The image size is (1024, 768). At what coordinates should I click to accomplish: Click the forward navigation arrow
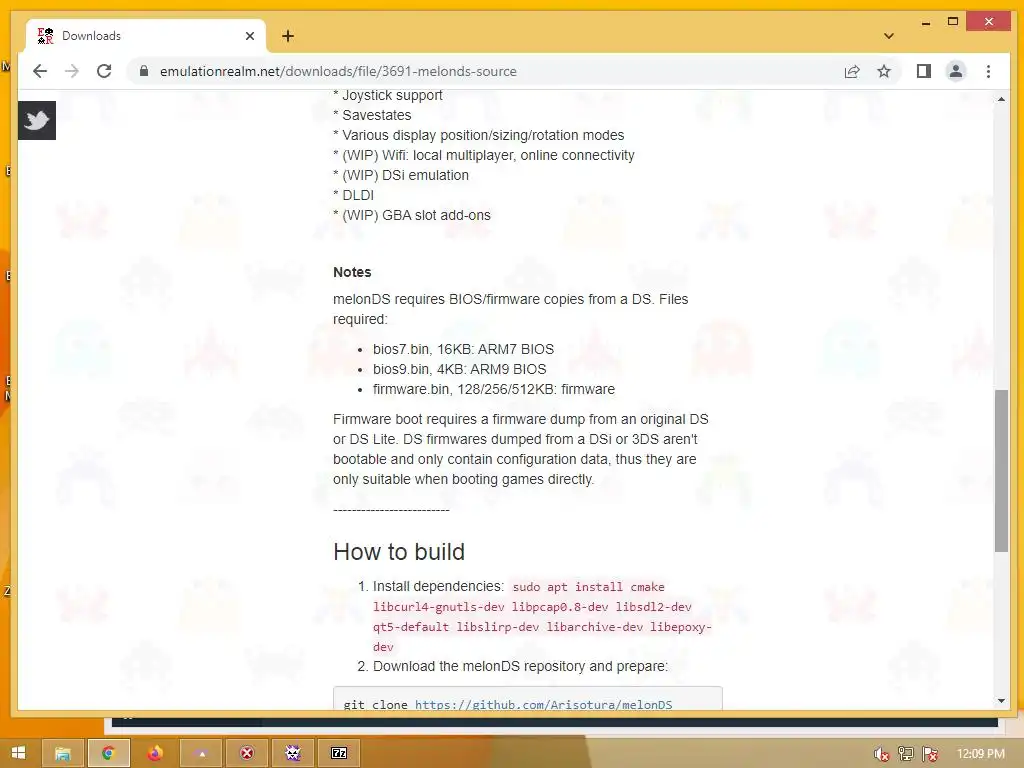point(72,71)
